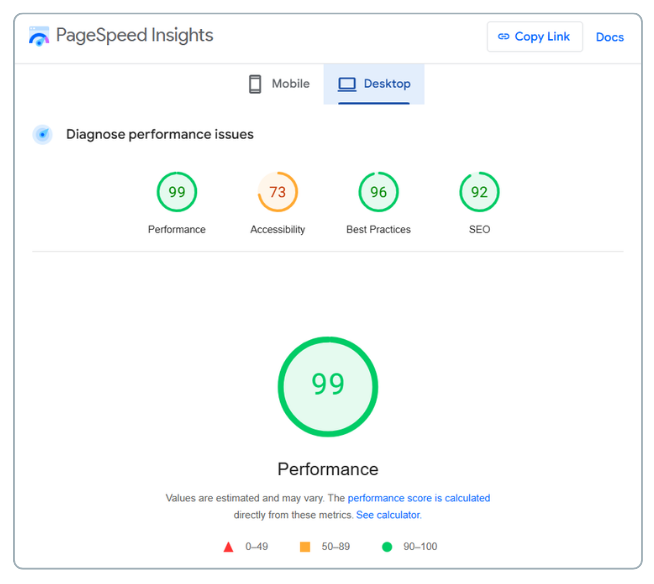
Task: Click the large 99 performance gauge
Action: (328, 387)
